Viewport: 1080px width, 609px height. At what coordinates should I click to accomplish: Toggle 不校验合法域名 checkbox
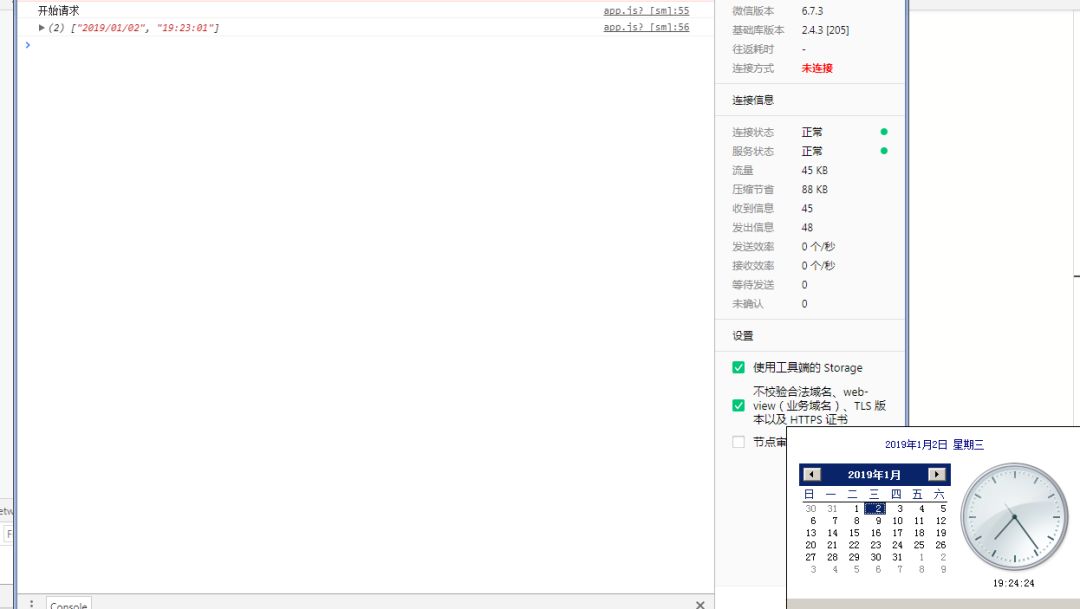tap(738, 405)
